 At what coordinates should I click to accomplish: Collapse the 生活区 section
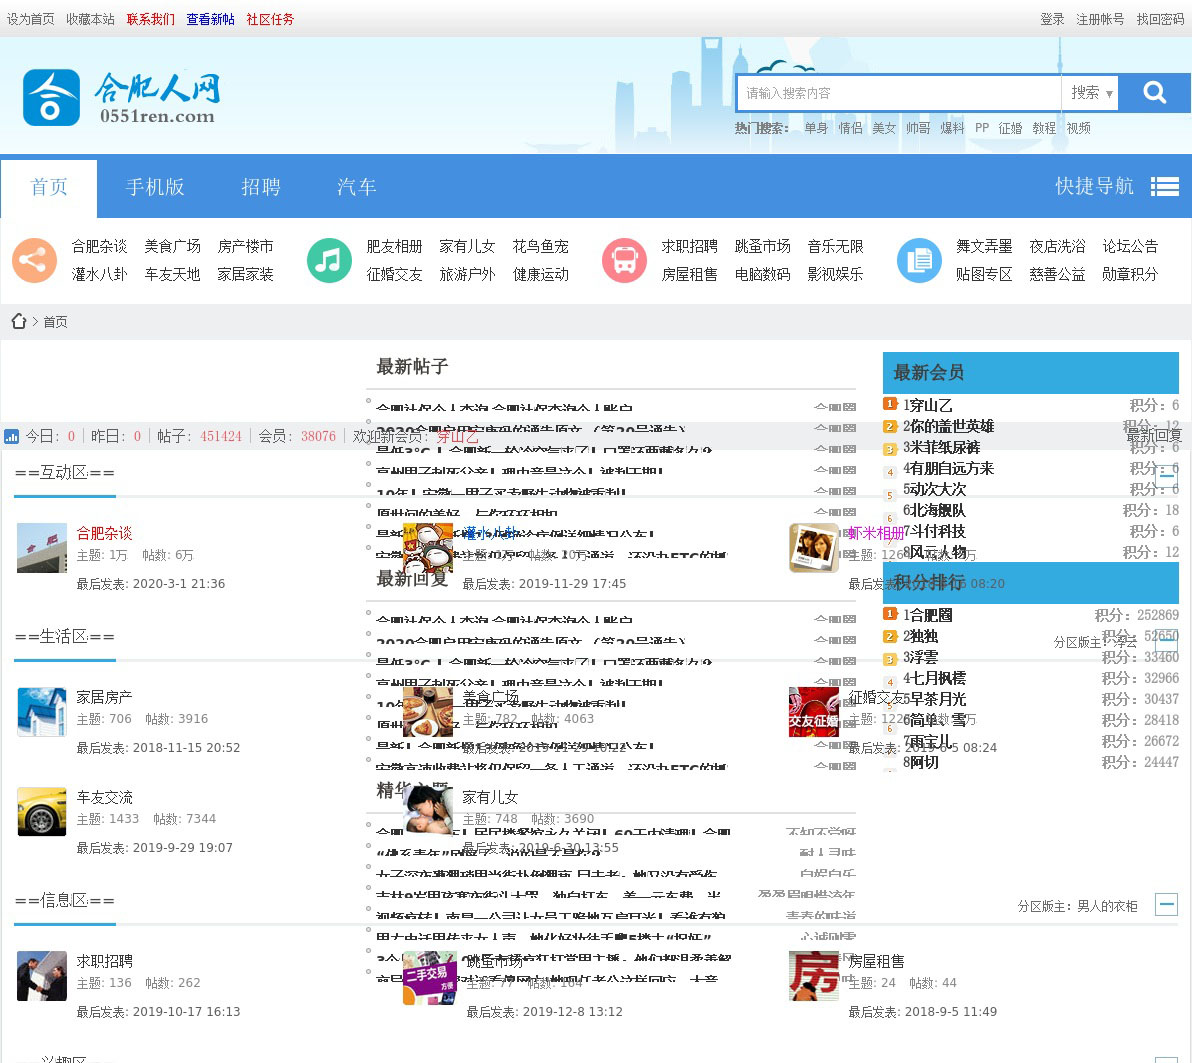(x=1166, y=641)
